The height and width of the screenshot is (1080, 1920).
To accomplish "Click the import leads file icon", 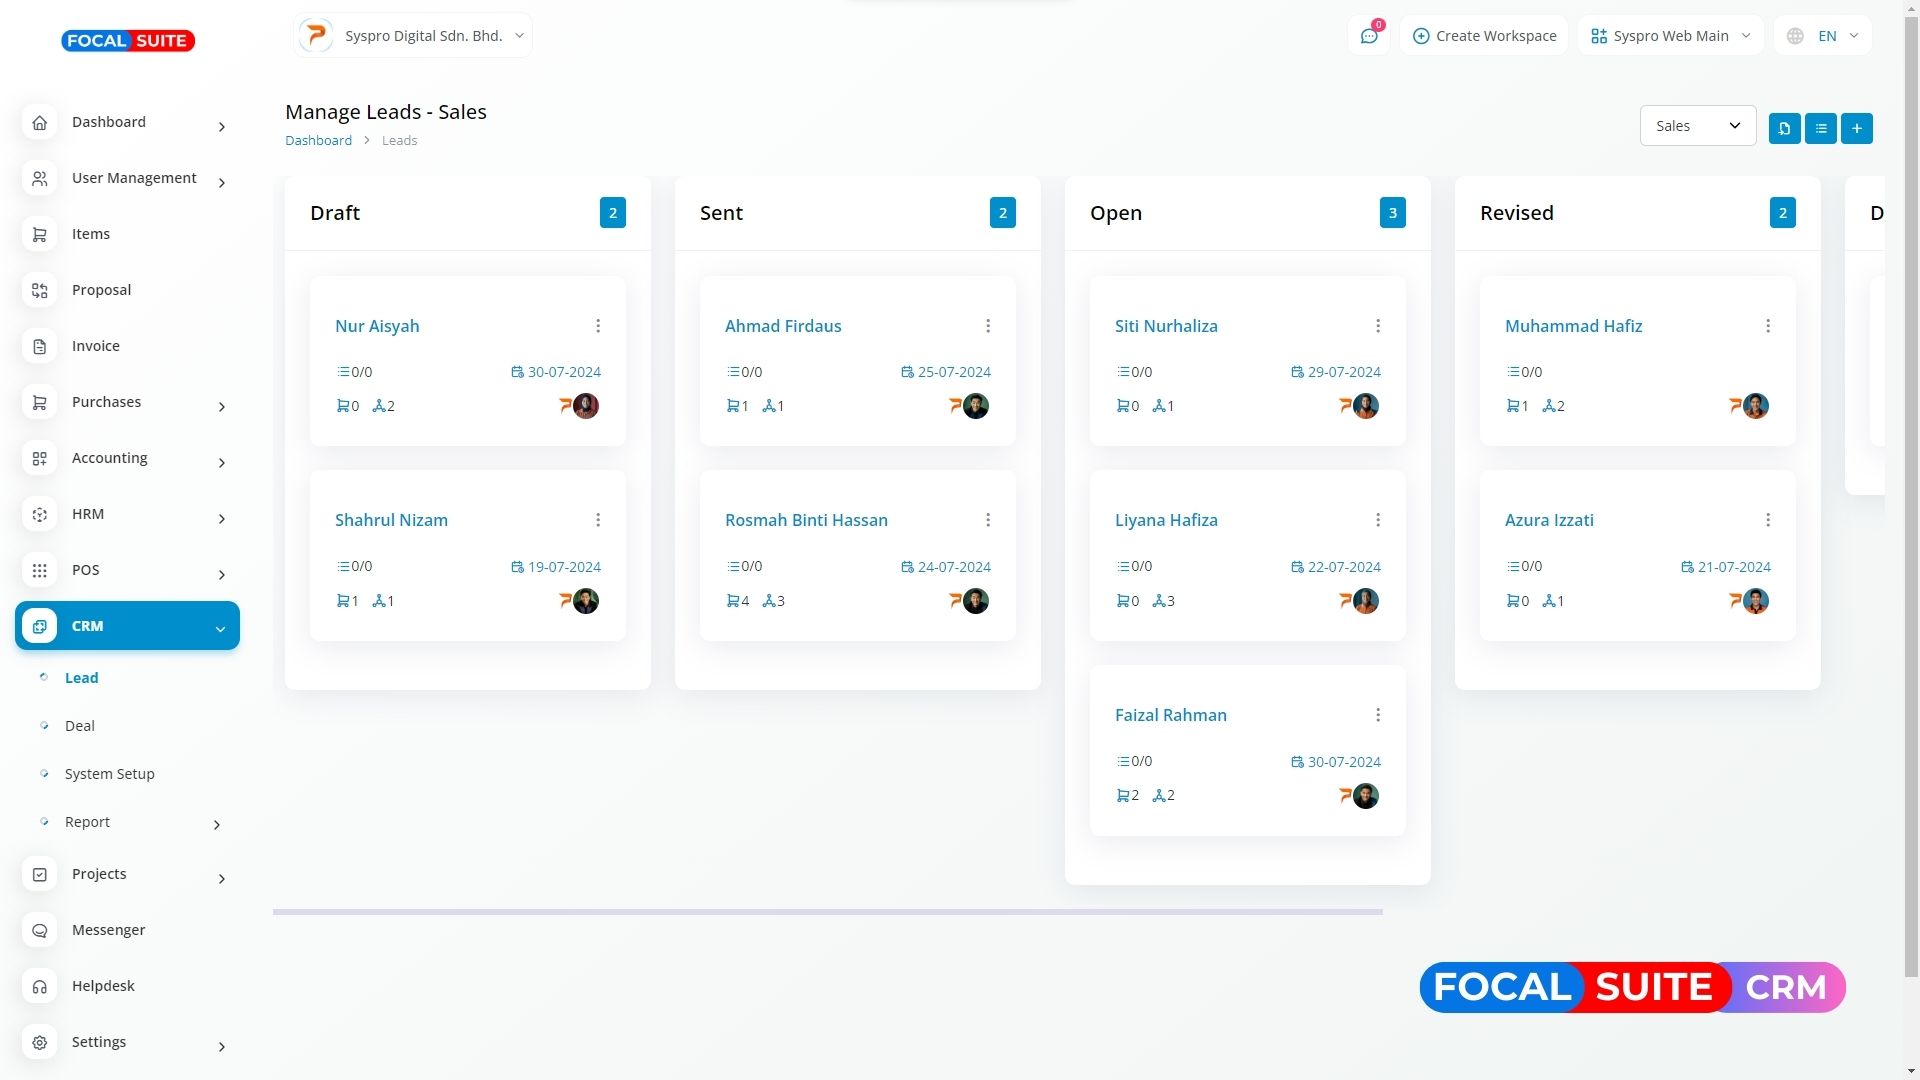I will [1784, 128].
